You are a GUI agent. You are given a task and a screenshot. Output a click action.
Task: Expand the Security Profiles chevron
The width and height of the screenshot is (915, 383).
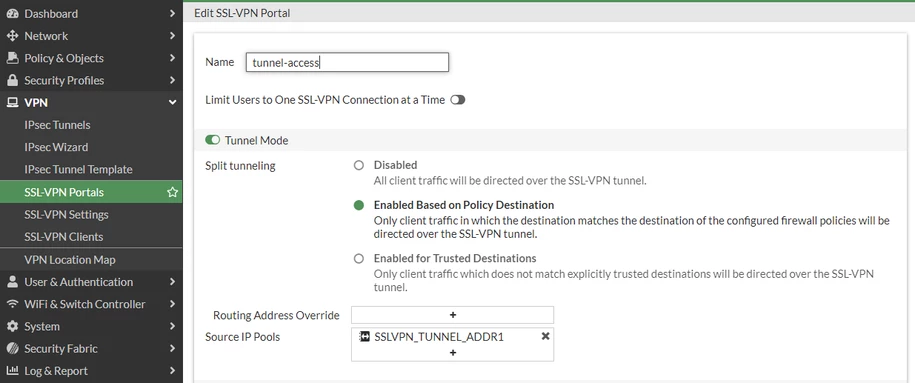point(172,80)
